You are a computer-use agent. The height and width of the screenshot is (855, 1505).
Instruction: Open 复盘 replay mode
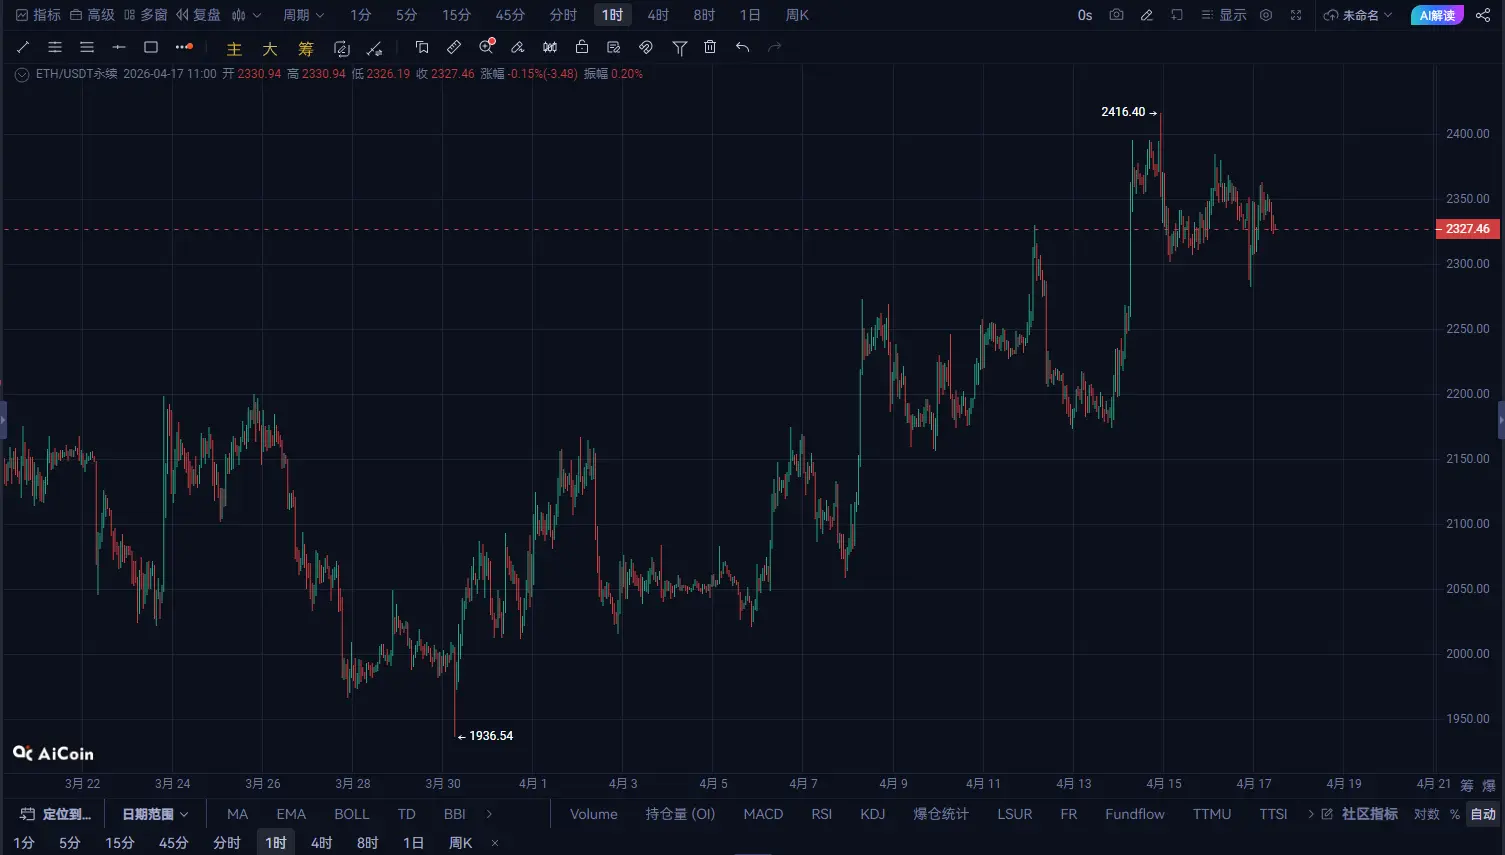pyautogui.click(x=198, y=15)
